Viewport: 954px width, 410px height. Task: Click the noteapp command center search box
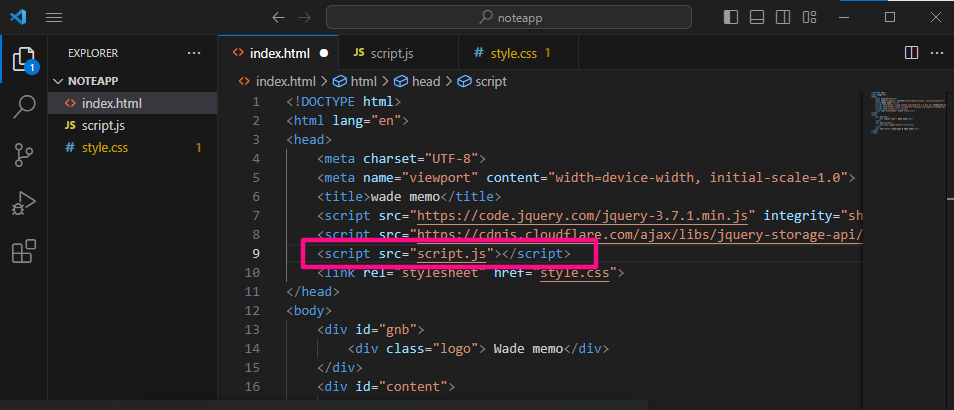(x=509, y=17)
